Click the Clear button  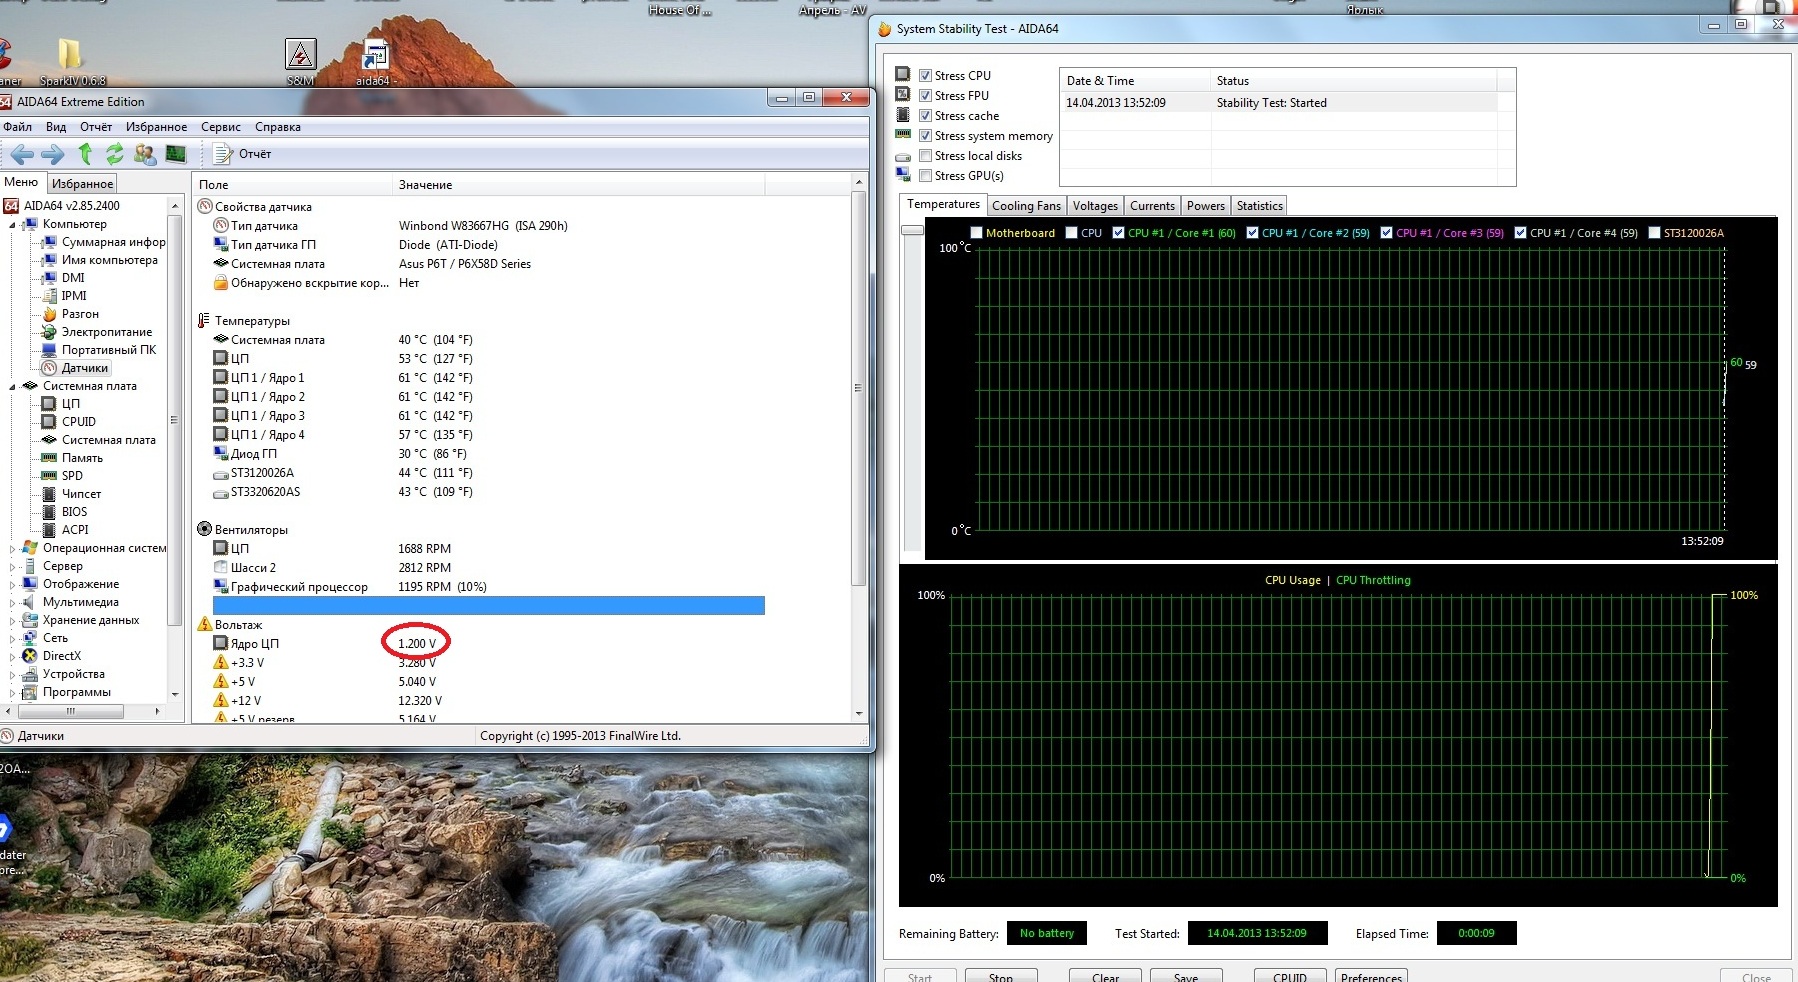(x=1105, y=977)
